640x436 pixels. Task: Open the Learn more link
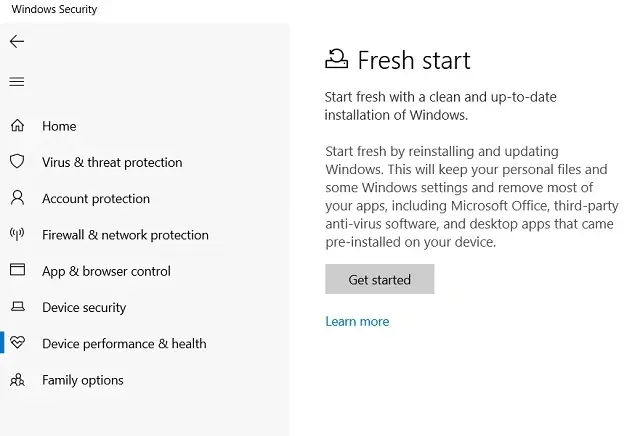click(x=357, y=322)
